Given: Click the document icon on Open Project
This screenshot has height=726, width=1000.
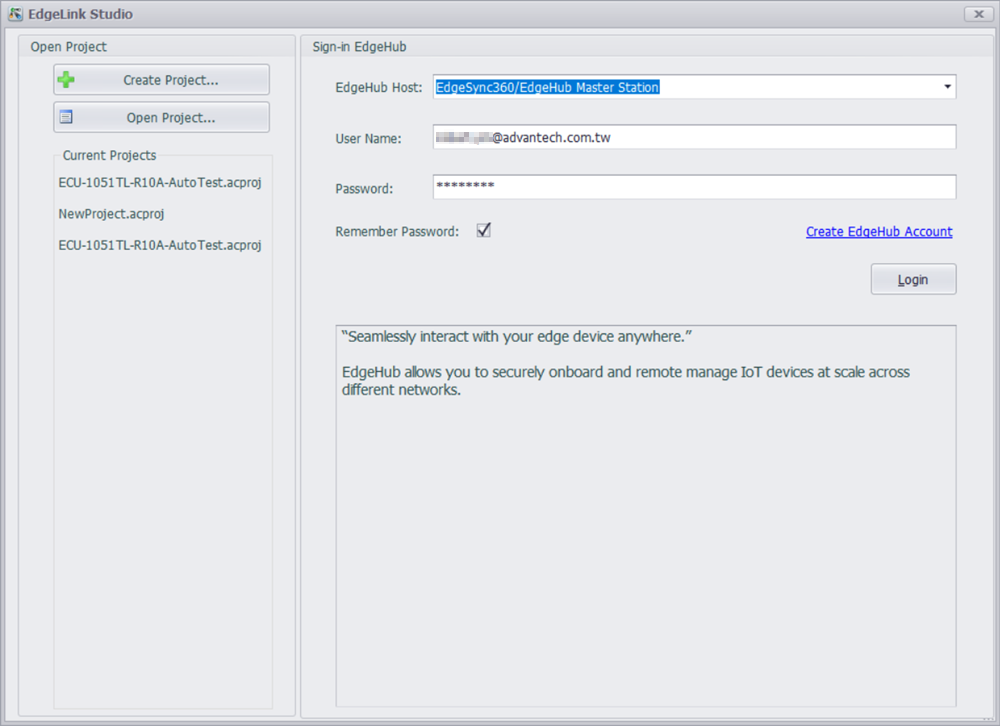Looking at the screenshot, I should (67, 117).
